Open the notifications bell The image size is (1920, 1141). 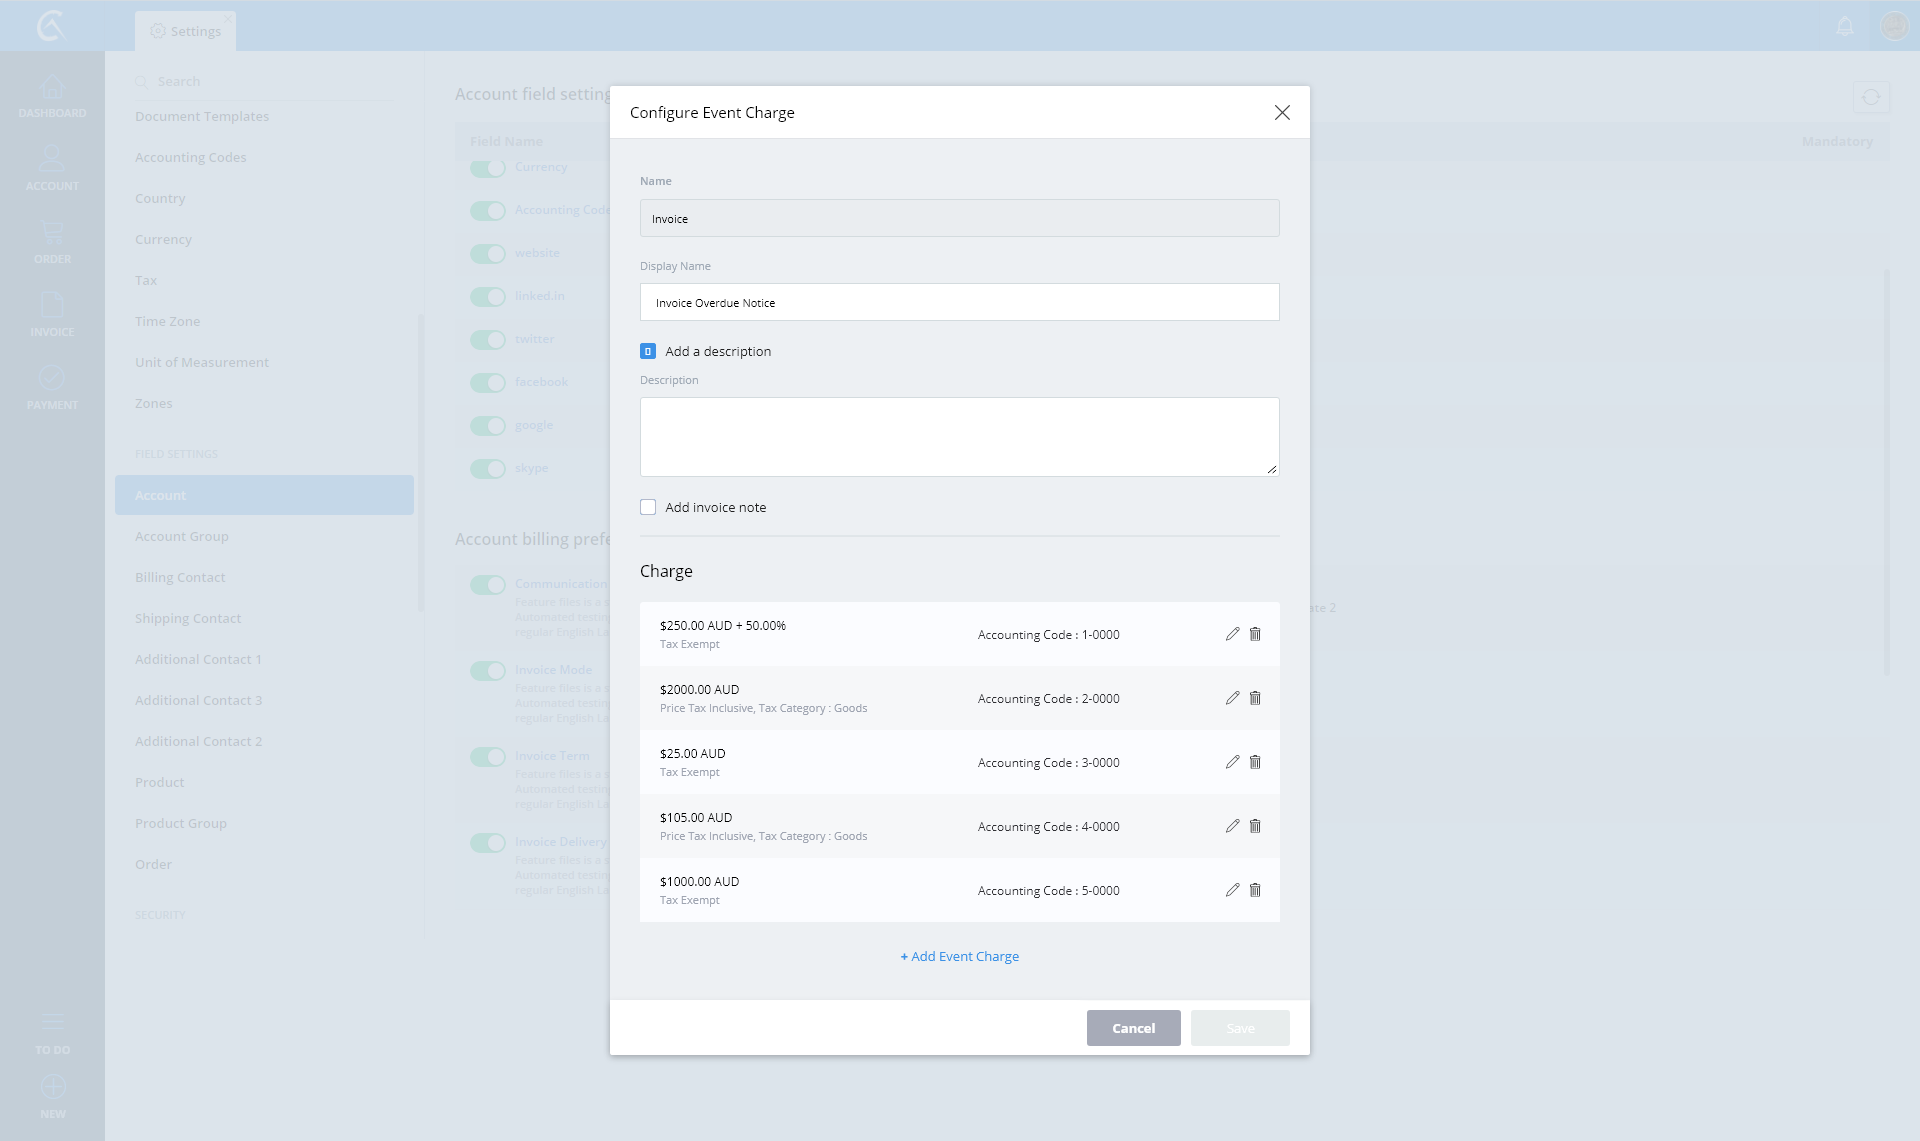1845,27
